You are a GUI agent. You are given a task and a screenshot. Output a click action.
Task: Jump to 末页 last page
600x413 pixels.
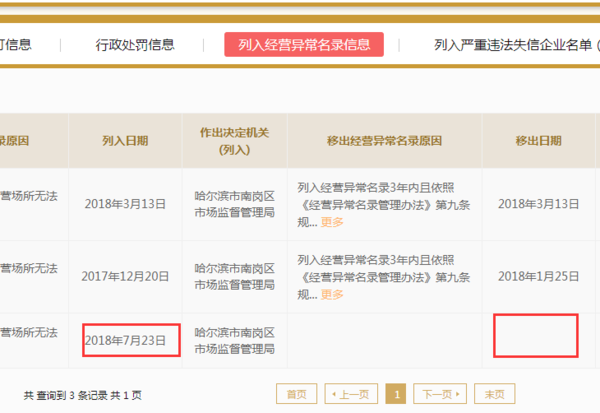[495, 394]
